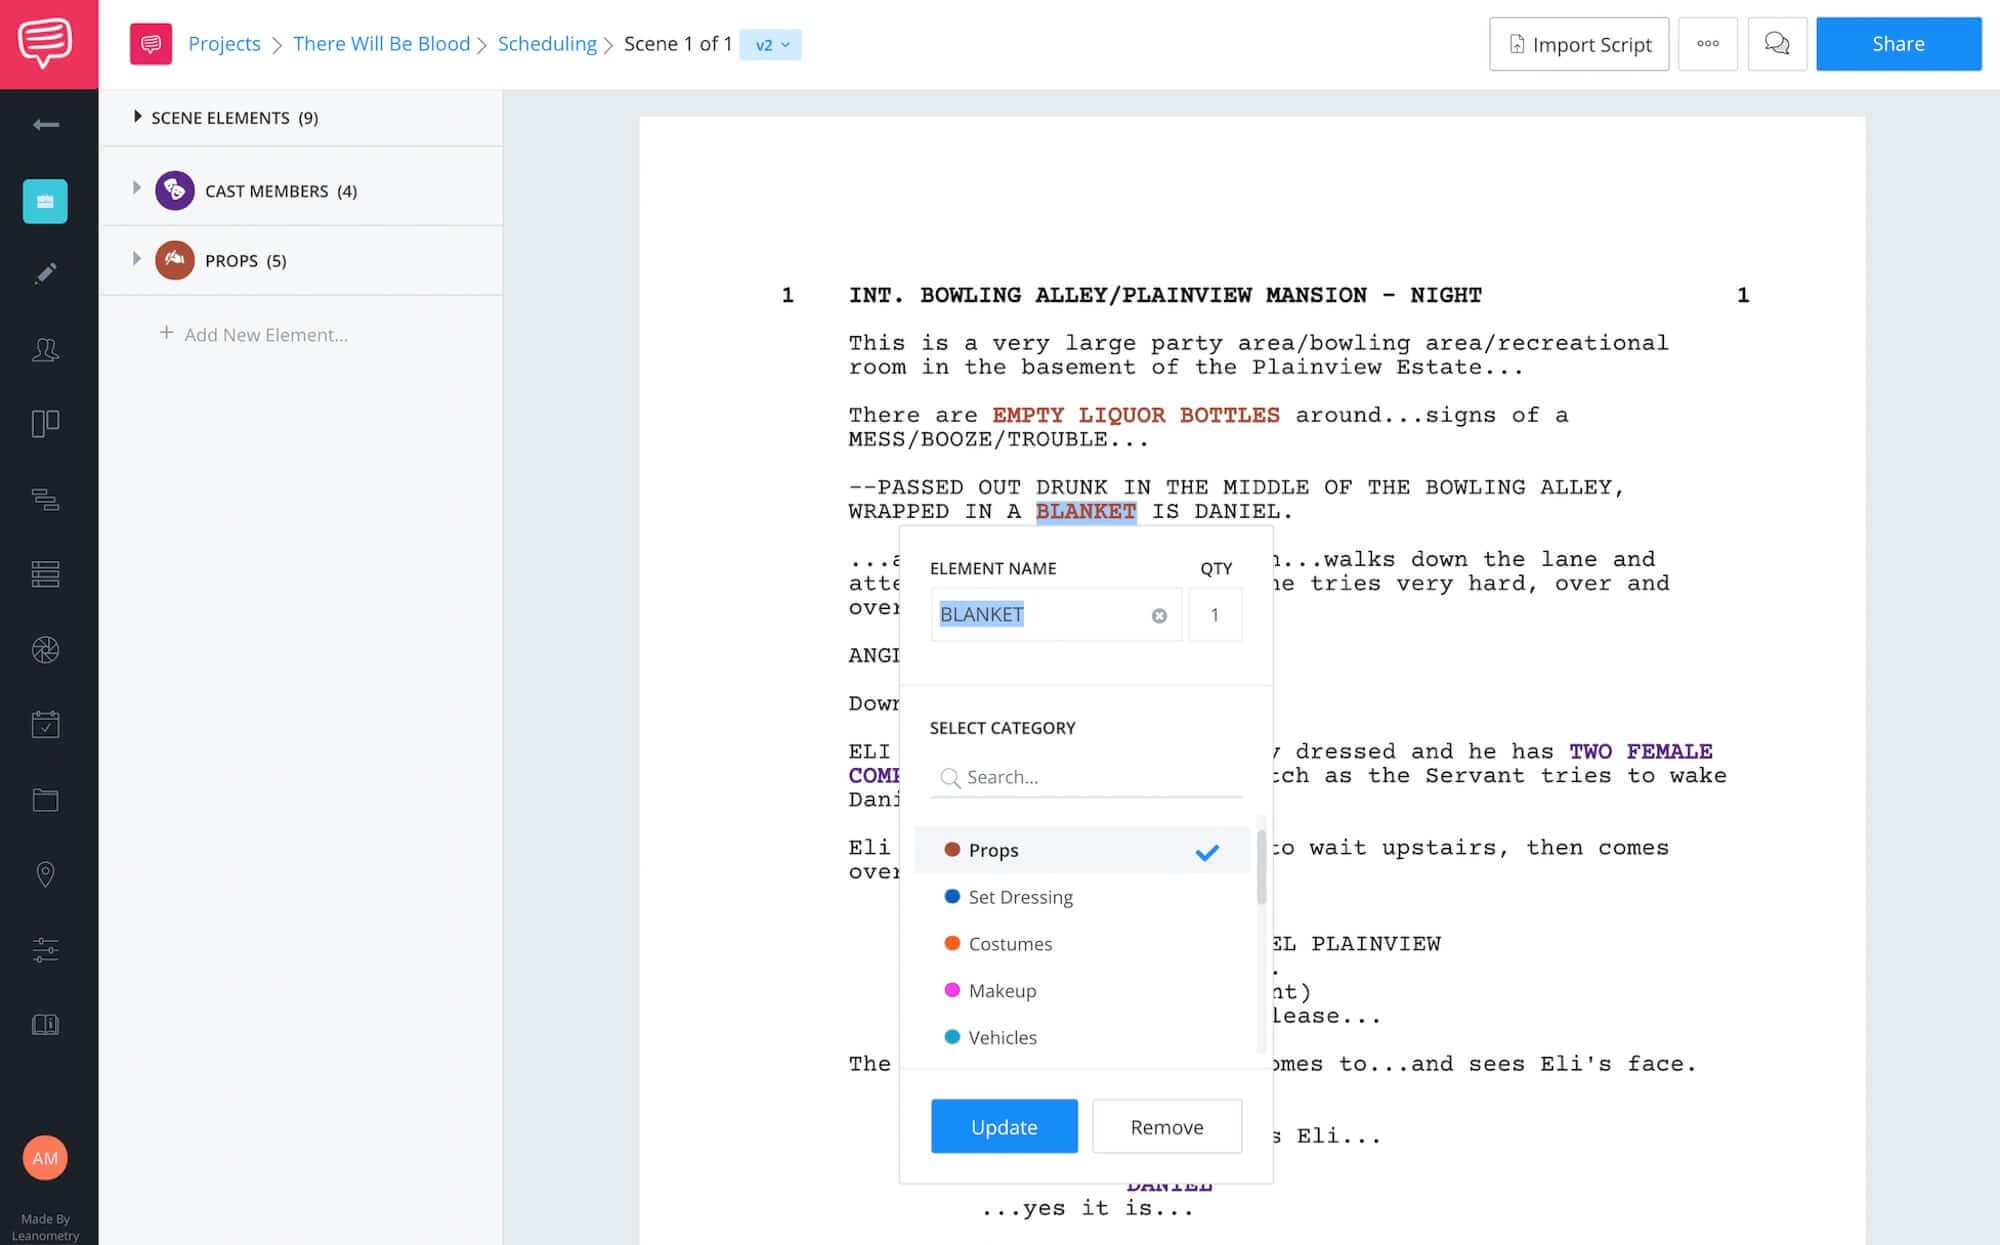Click the scene heading INT. BOWLING ALLEY
The width and height of the screenshot is (2000, 1245).
pyautogui.click(x=1165, y=295)
